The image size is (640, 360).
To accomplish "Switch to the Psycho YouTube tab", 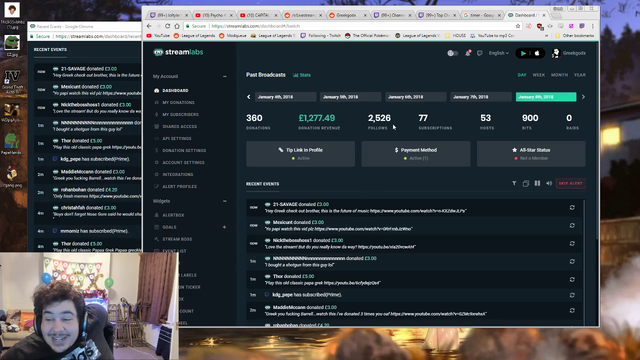I will tap(213, 15).
